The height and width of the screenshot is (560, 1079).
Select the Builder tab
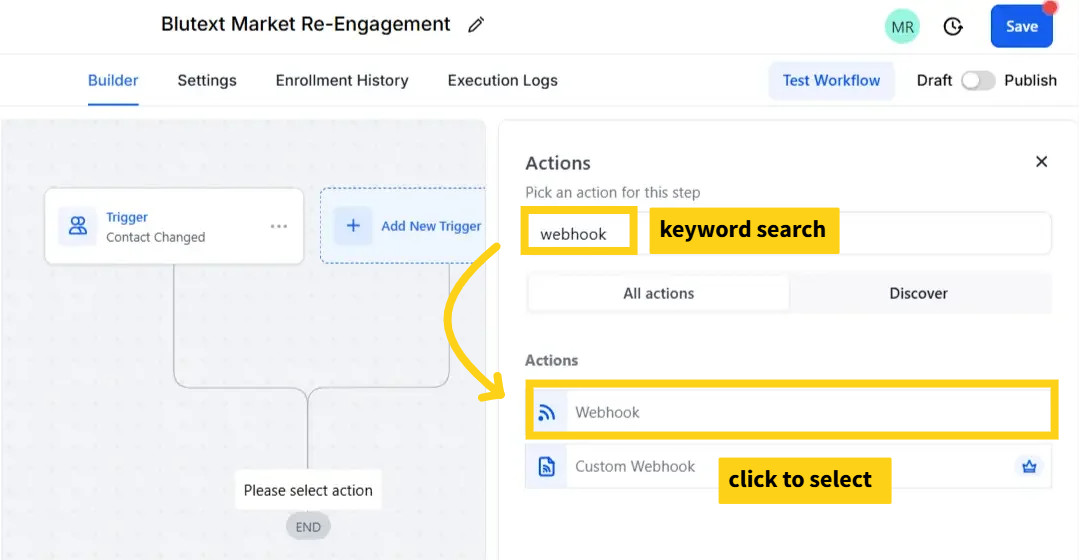pos(113,80)
